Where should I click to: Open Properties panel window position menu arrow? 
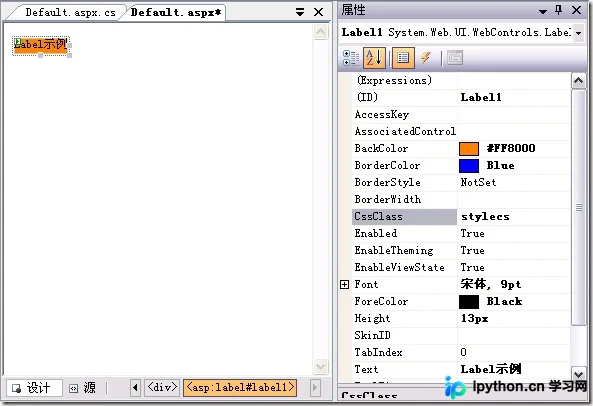coord(543,12)
